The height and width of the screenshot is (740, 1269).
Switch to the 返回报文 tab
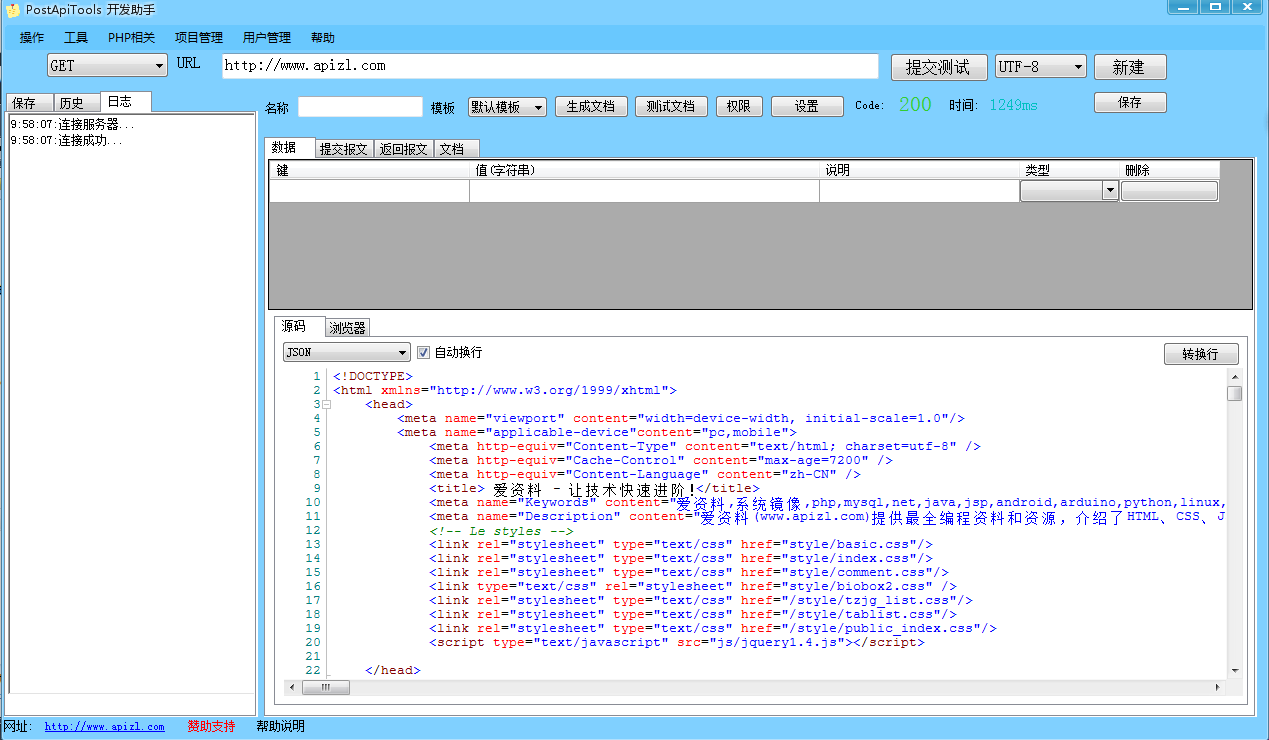pyautogui.click(x=405, y=149)
